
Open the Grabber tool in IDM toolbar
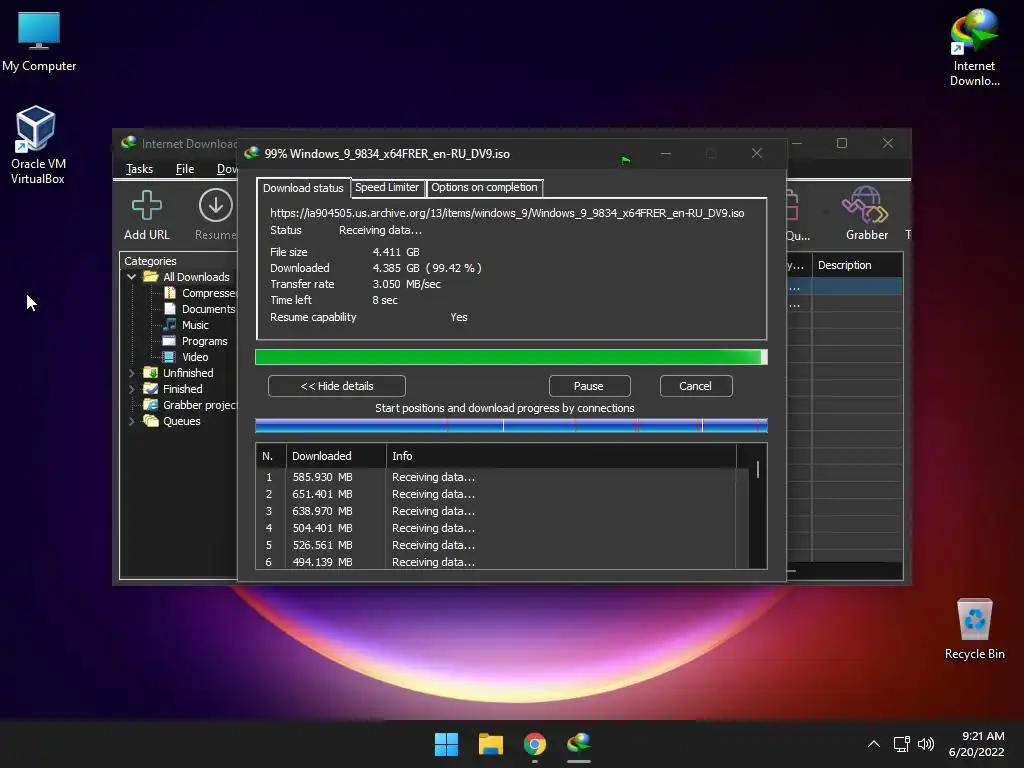(x=867, y=214)
